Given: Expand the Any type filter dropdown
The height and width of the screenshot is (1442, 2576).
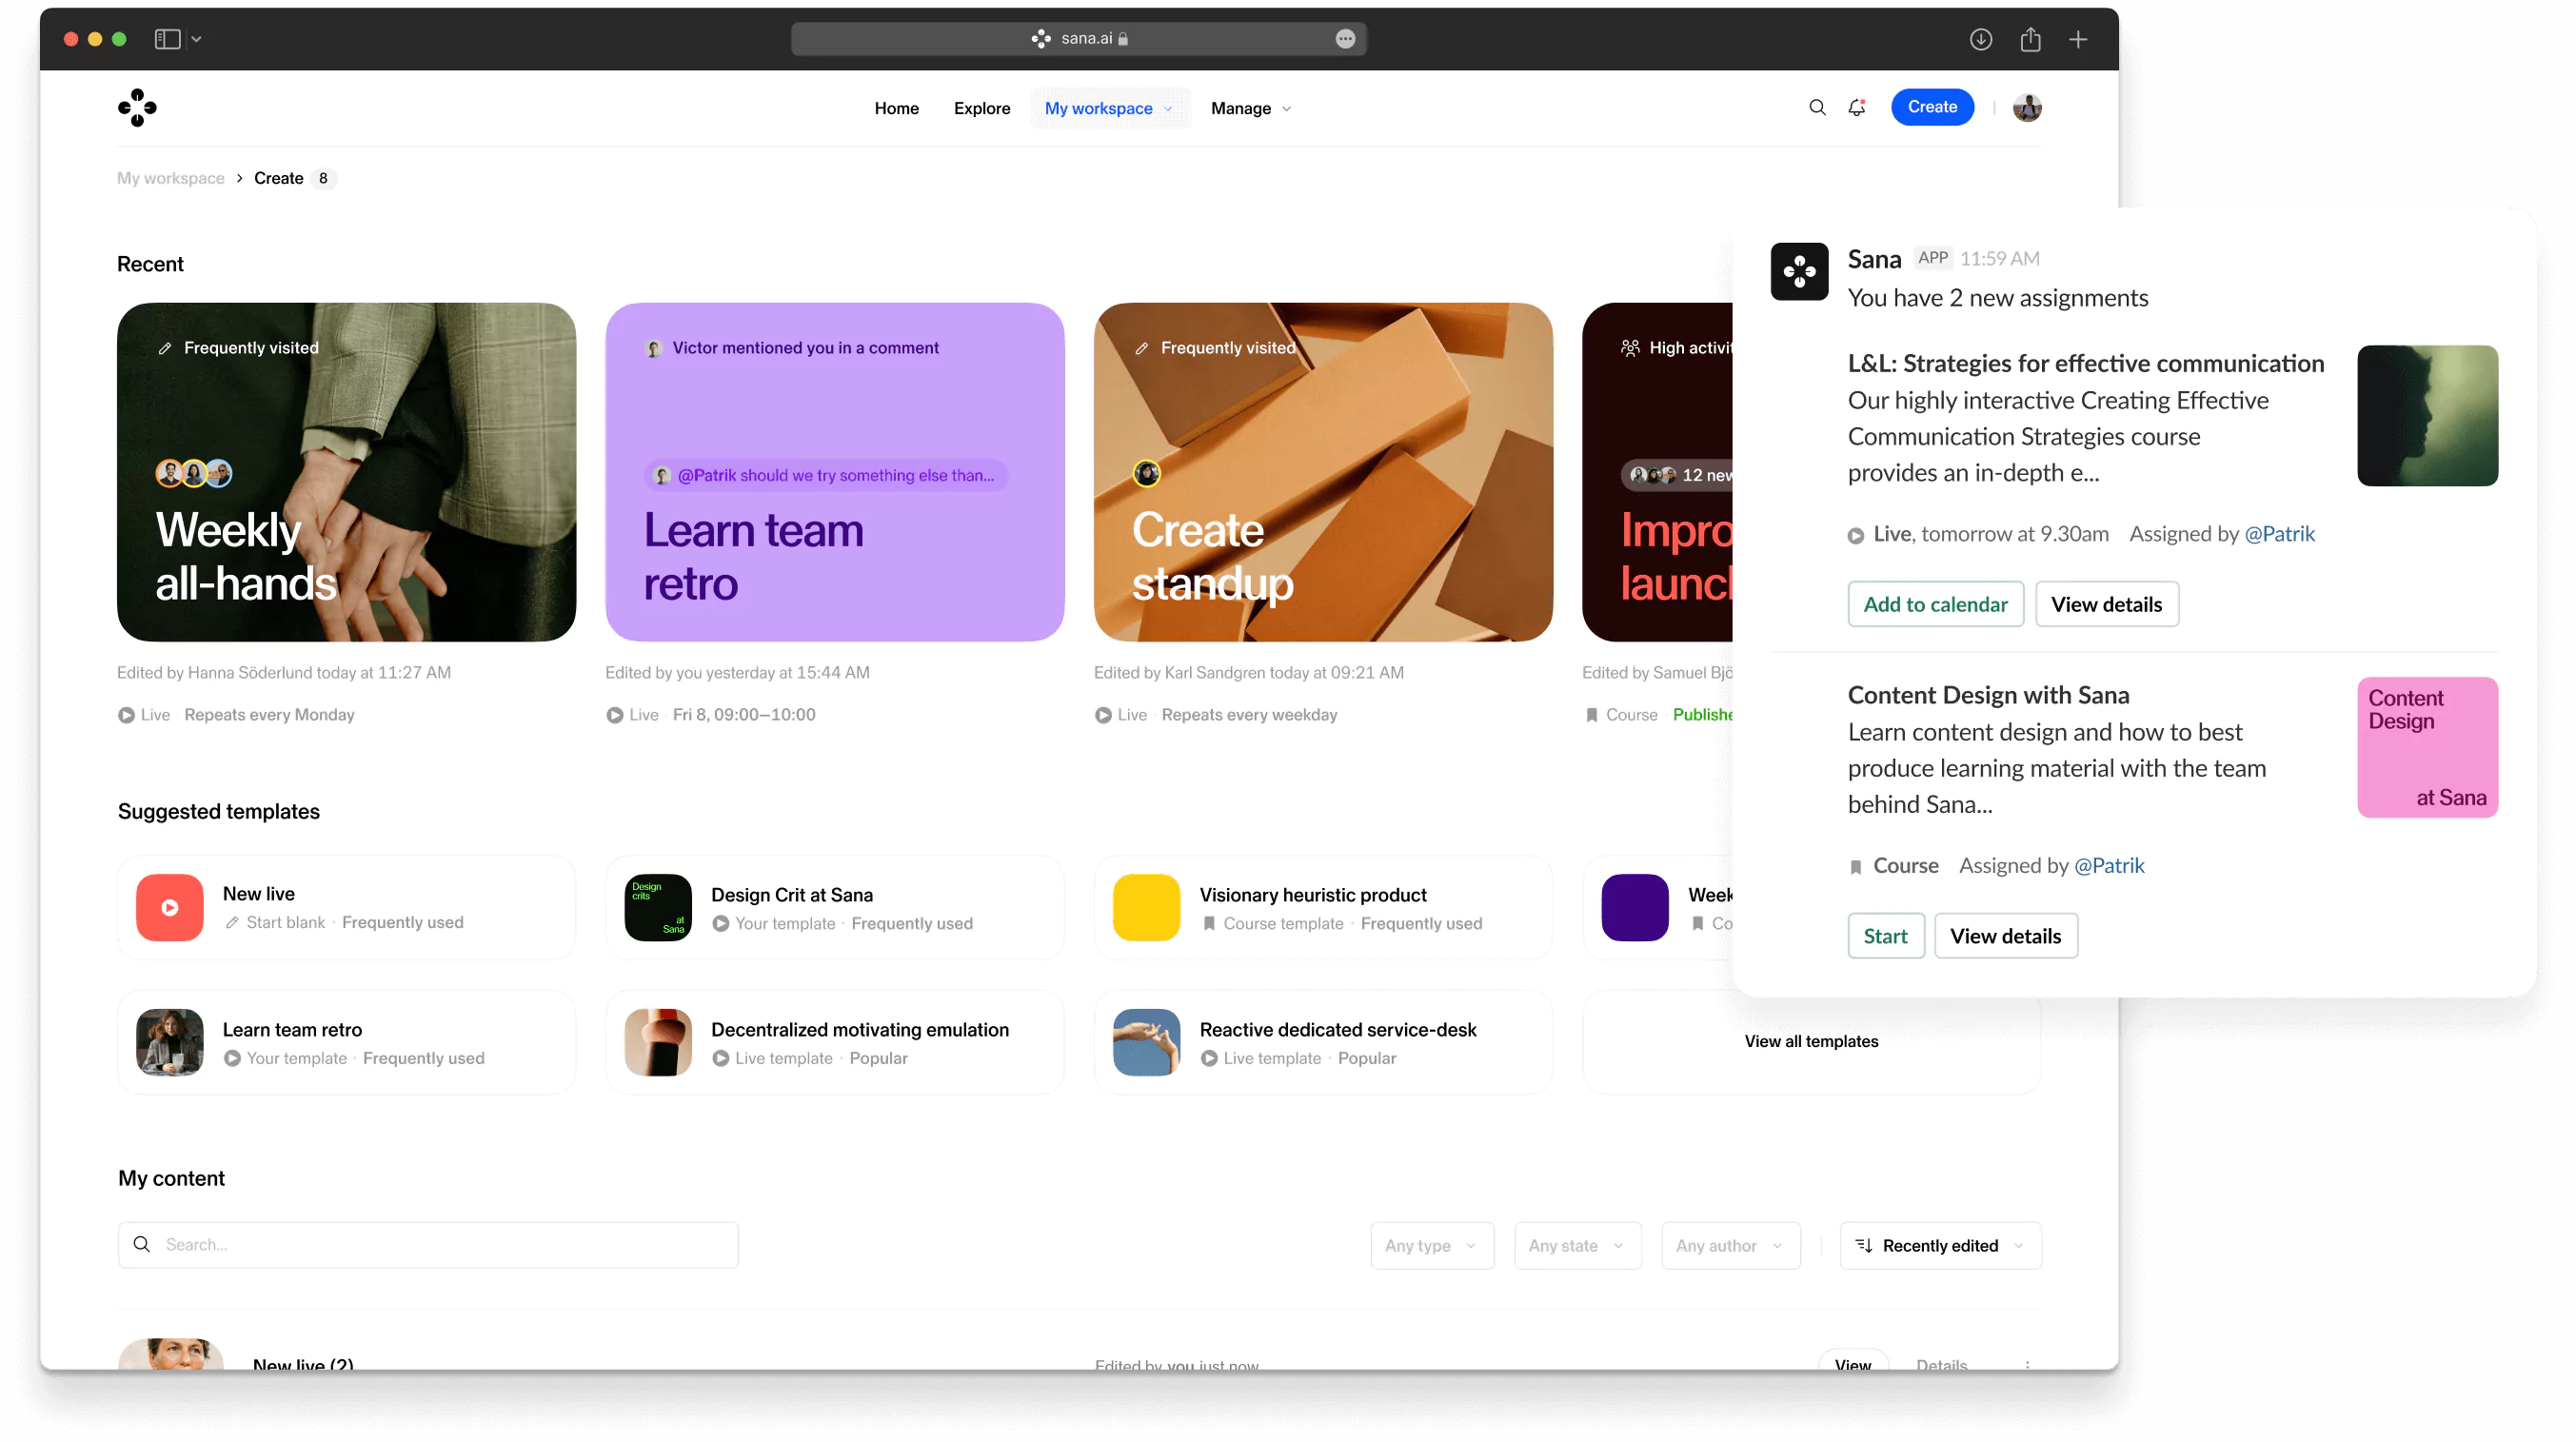Looking at the screenshot, I should [1431, 1245].
